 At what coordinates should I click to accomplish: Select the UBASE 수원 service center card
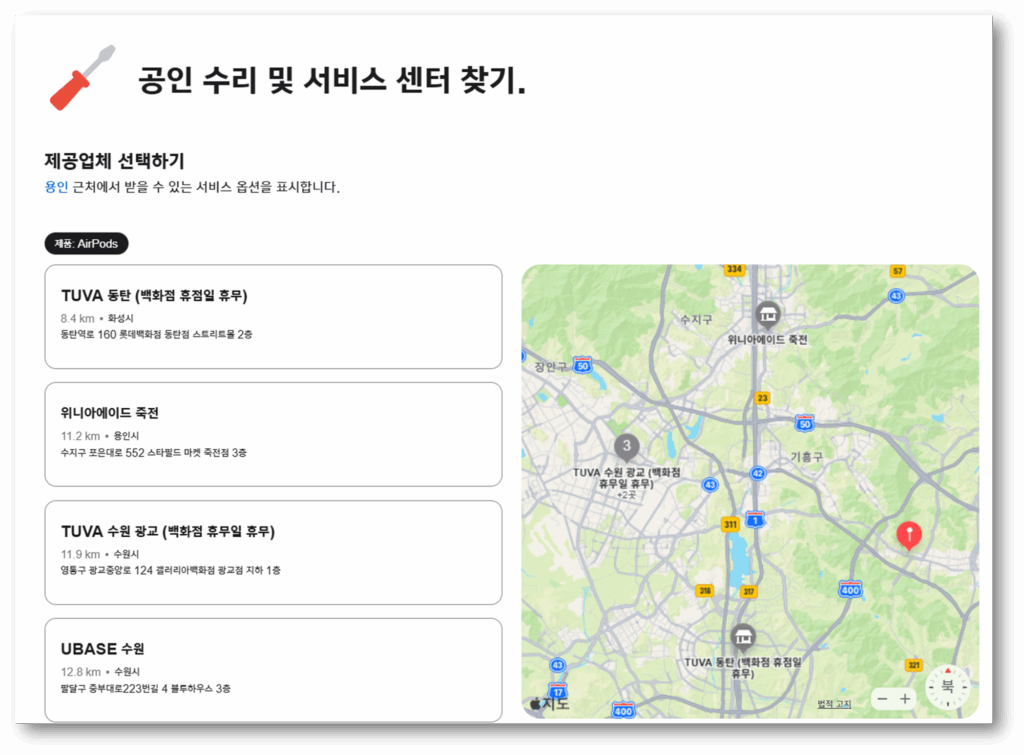[x=273, y=669]
